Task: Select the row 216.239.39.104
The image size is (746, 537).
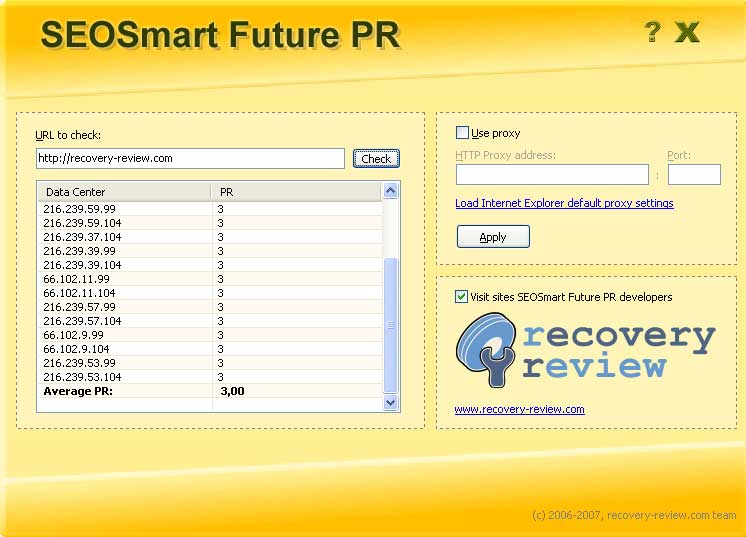Action: 210,265
